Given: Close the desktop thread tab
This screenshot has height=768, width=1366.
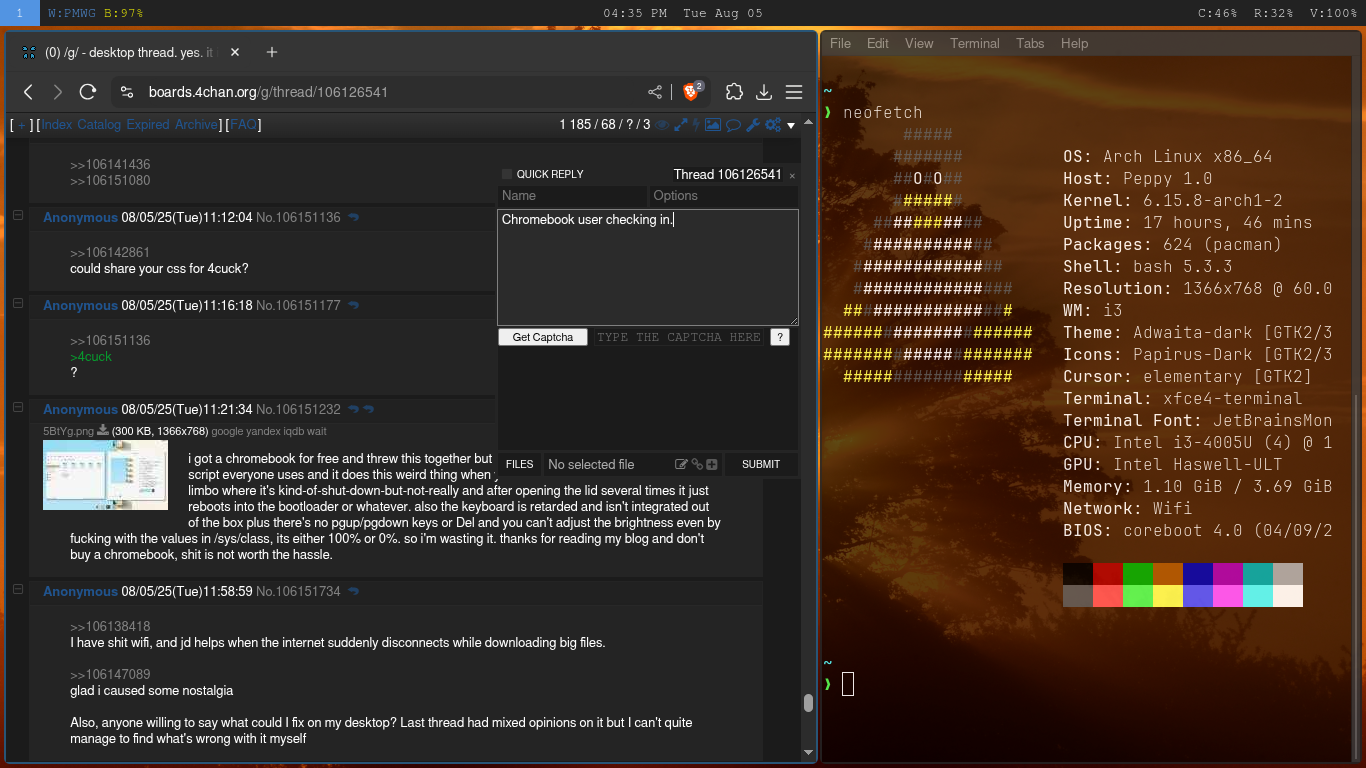Looking at the screenshot, I should (x=235, y=52).
